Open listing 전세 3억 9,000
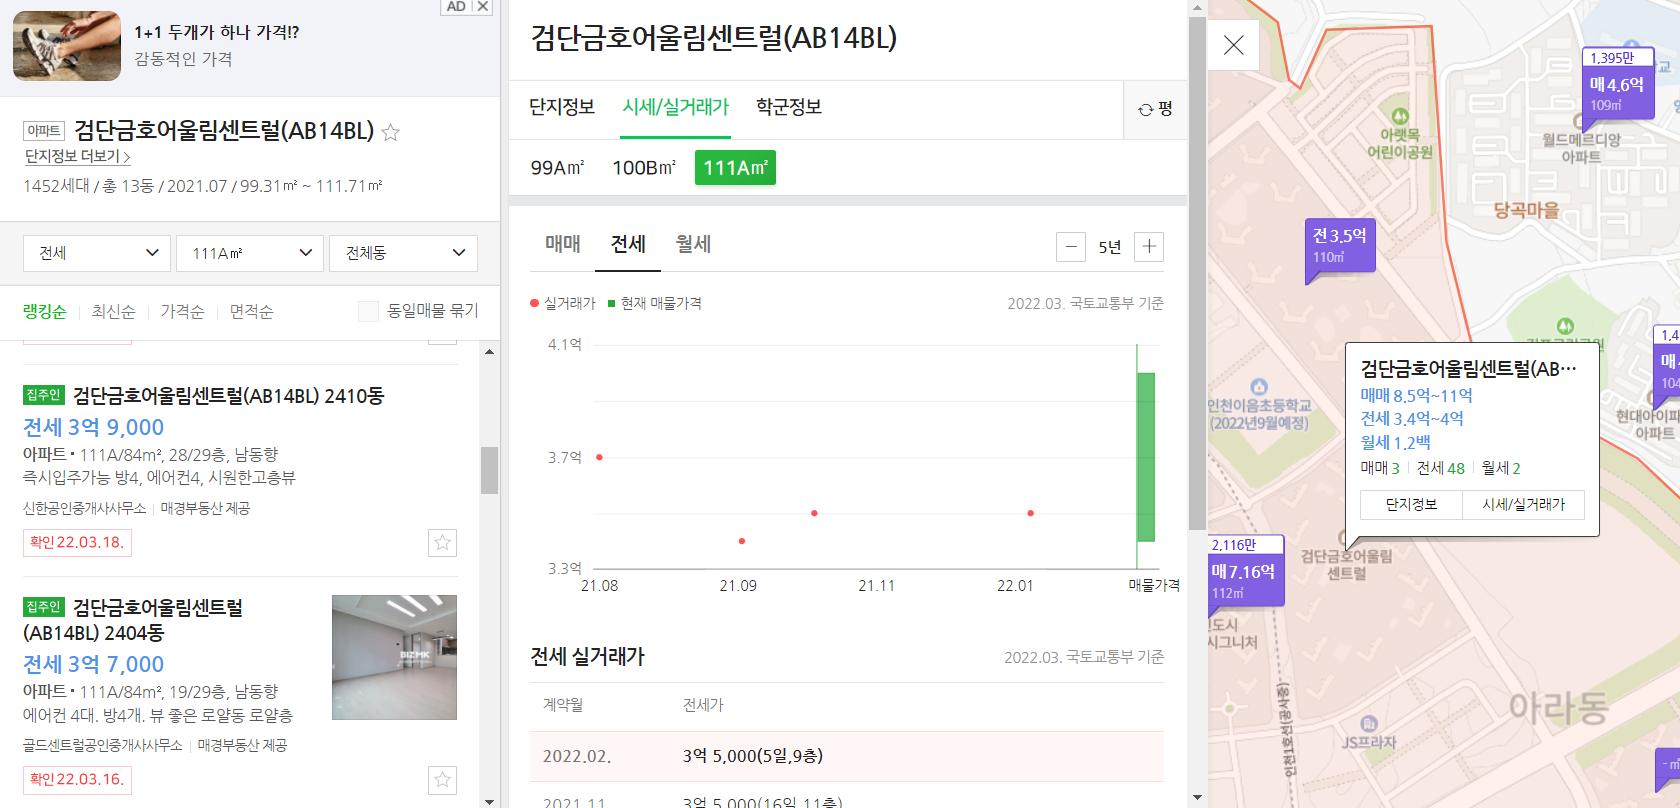The width and height of the screenshot is (1680, 808). tap(93, 427)
